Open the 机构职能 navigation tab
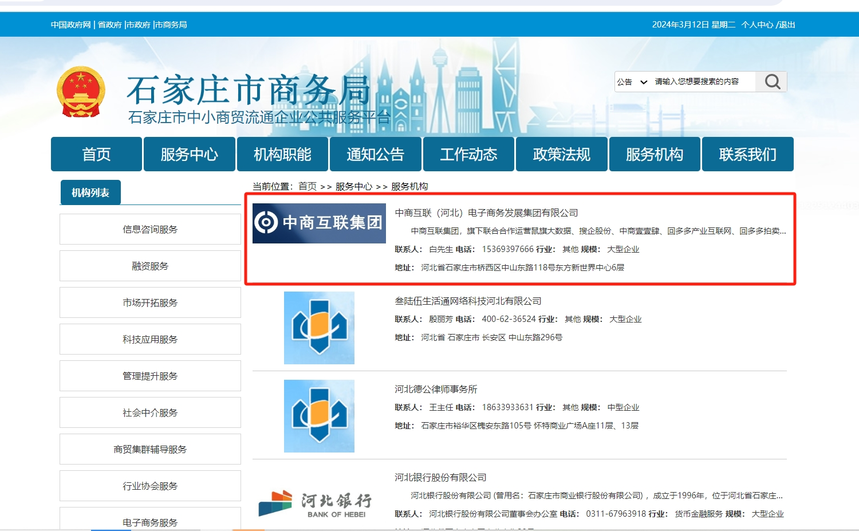Viewport: 859px width, 531px height. click(283, 154)
